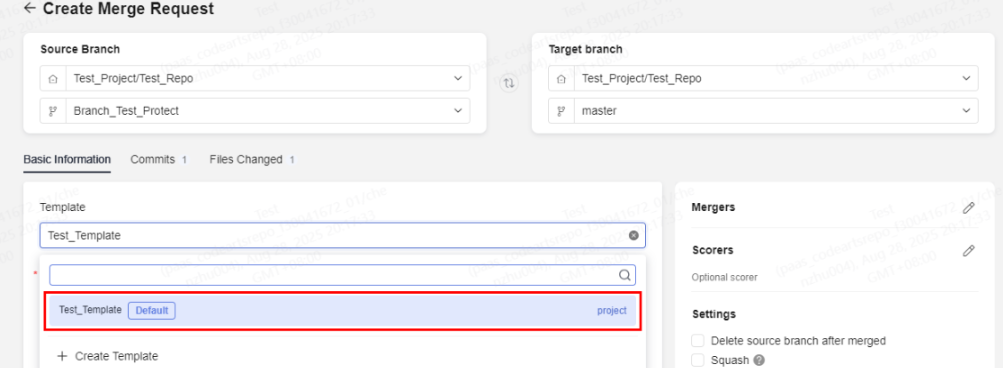Choose the Test_Template Default list entry
Viewport: 1003px width, 368px height.
tap(343, 310)
